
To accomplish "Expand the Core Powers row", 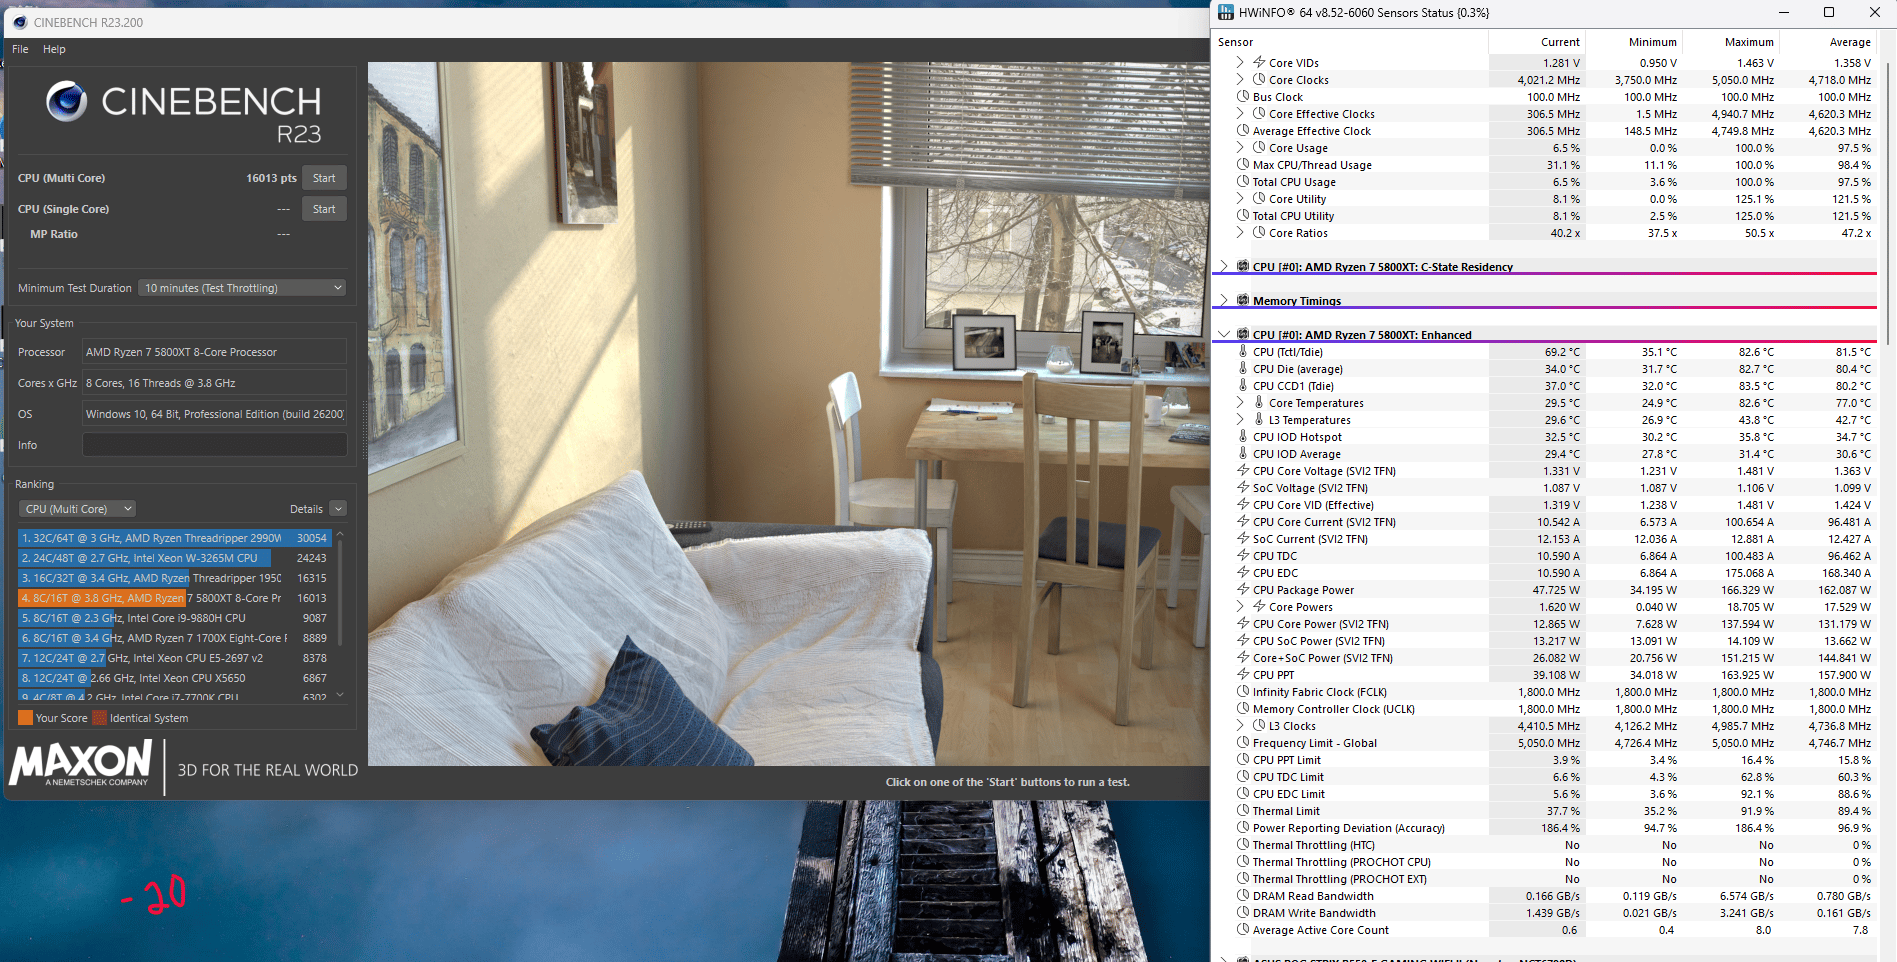I will pos(1240,607).
